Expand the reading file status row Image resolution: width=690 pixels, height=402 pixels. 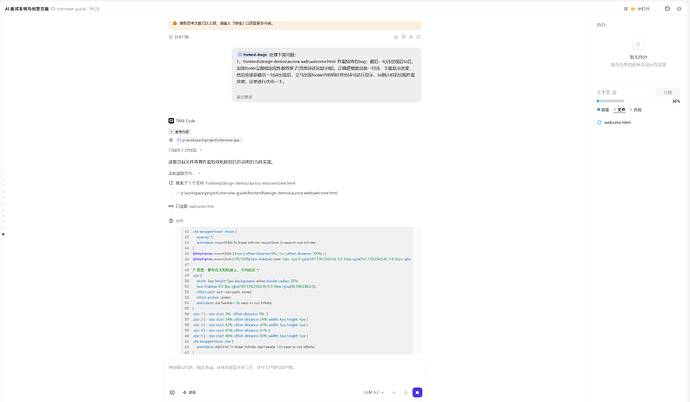(184, 173)
